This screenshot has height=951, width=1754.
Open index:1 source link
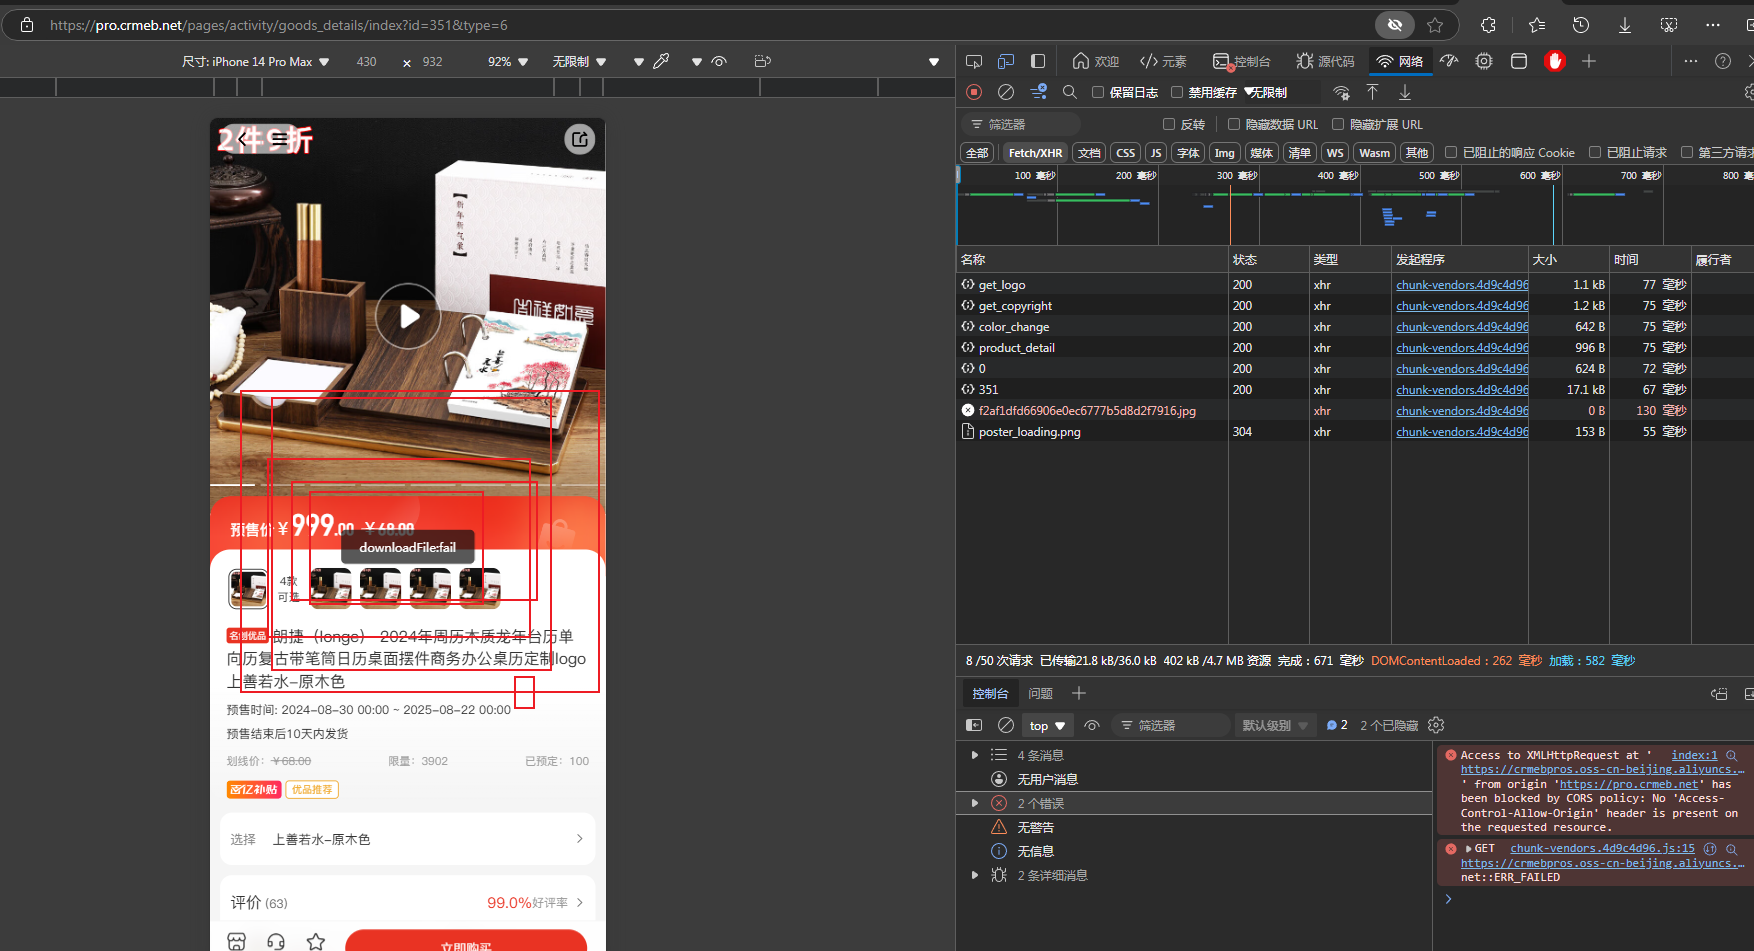point(1694,755)
